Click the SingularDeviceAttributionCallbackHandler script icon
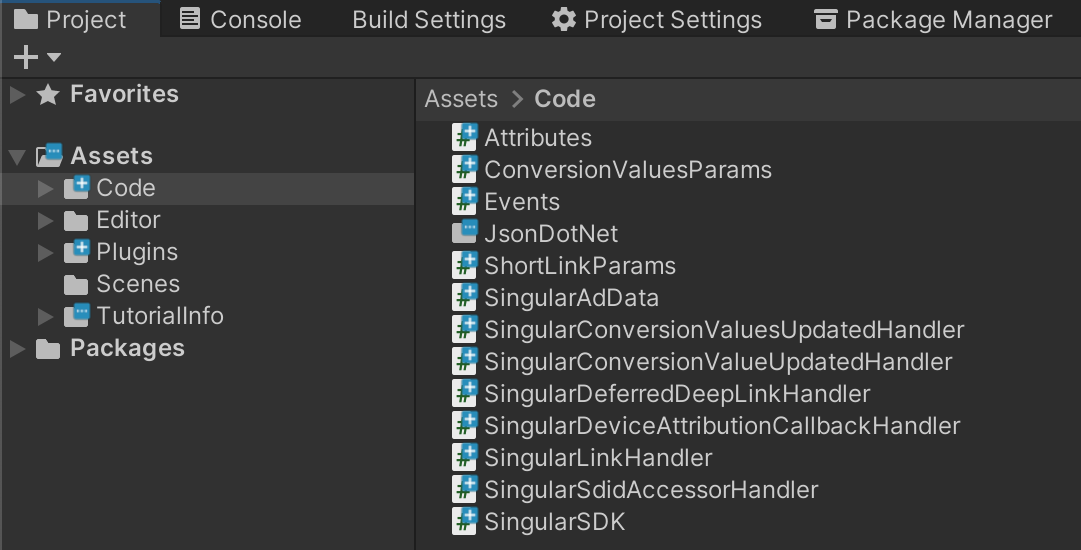The width and height of the screenshot is (1081, 550). tap(465, 425)
